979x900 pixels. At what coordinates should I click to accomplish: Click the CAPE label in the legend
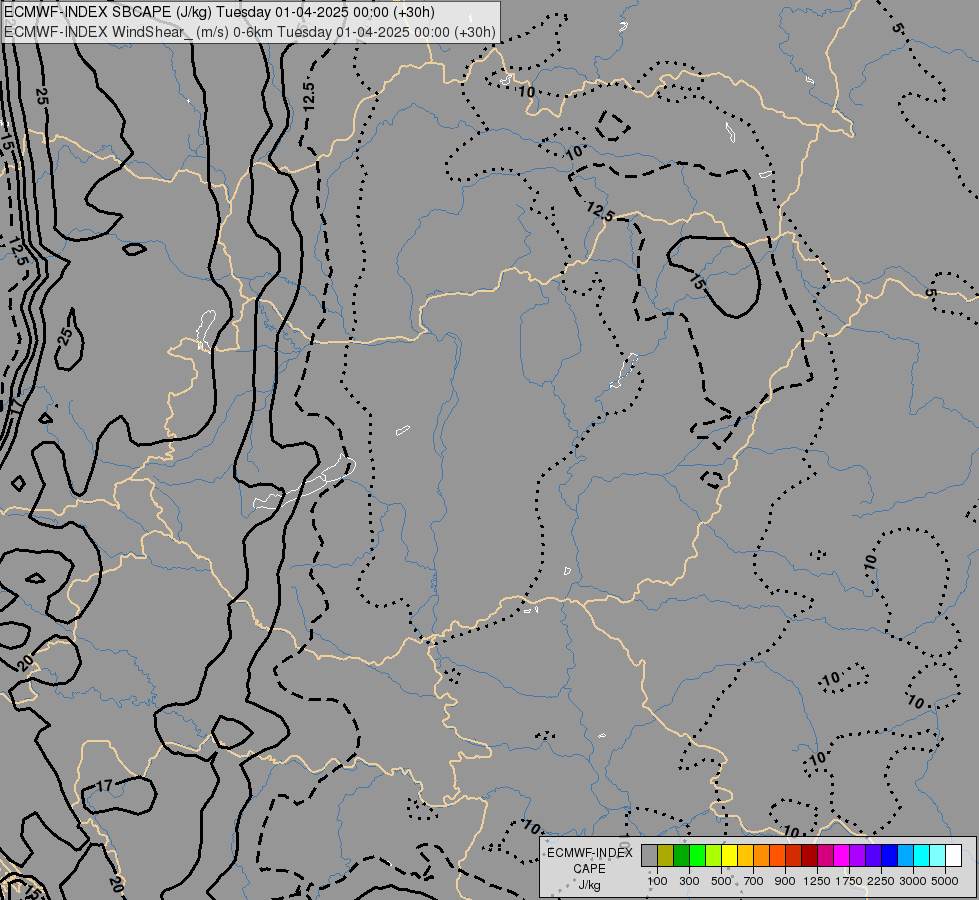589,869
